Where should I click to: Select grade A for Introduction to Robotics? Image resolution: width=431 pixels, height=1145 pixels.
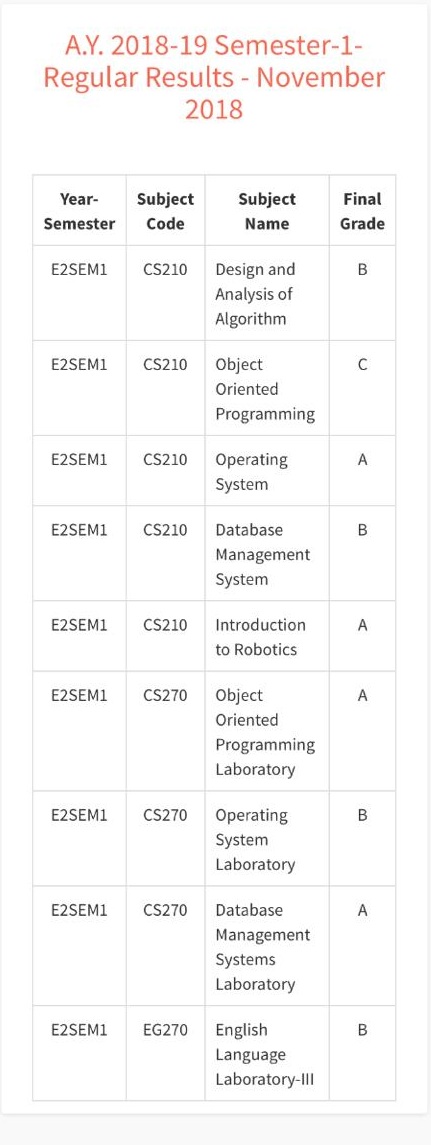click(362, 625)
